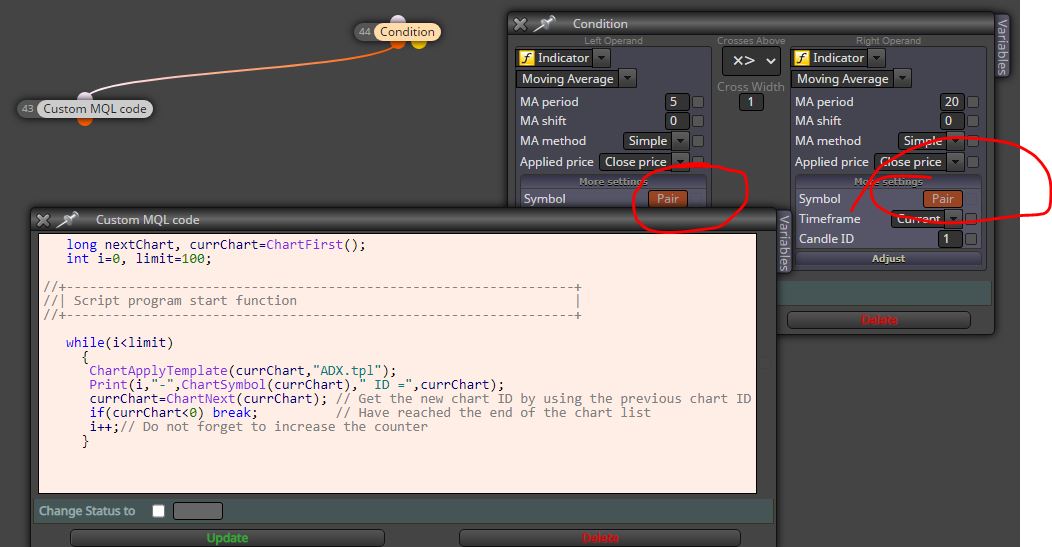Click the Candle ID value field

(949, 239)
